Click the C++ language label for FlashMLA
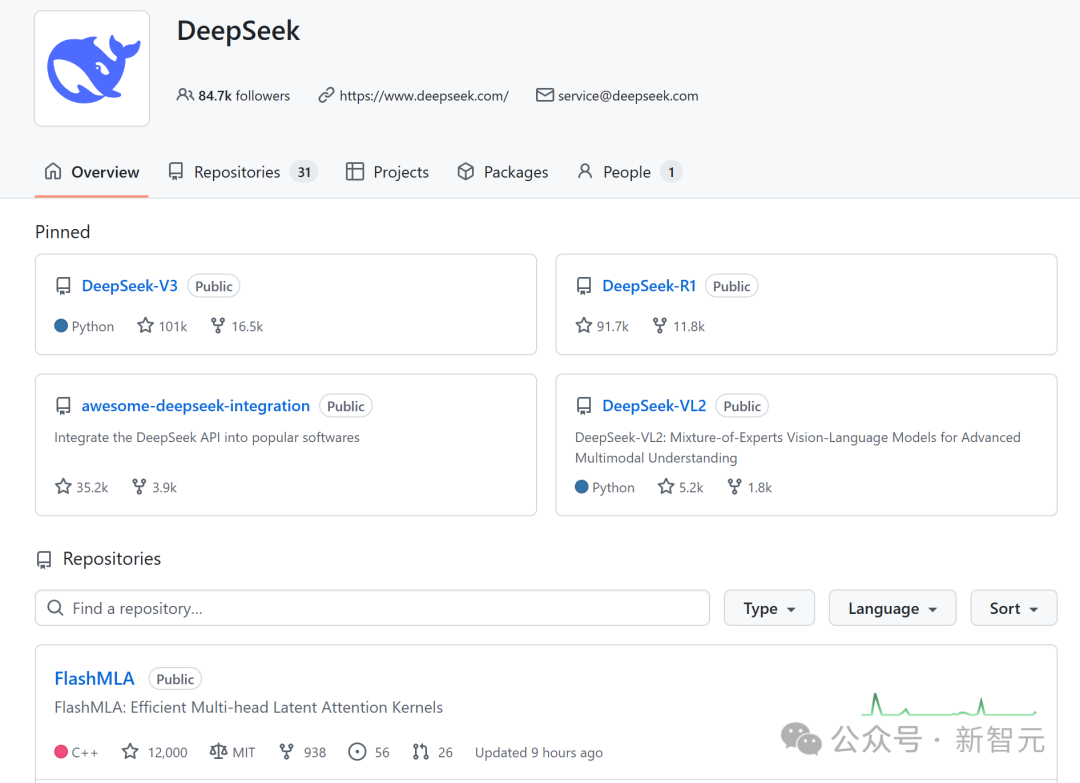The width and height of the screenshot is (1080, 783). [76, 752]
